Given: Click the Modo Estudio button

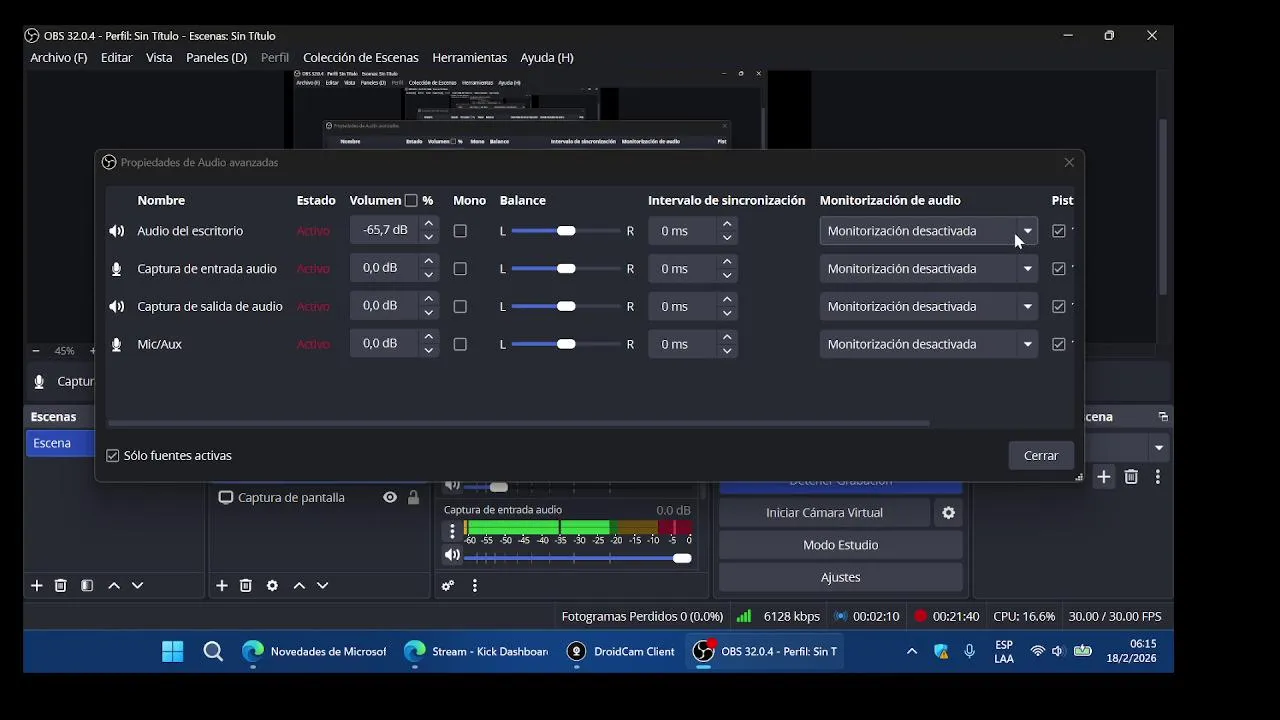Looking at the screenshot, I should tap(841, 545).
